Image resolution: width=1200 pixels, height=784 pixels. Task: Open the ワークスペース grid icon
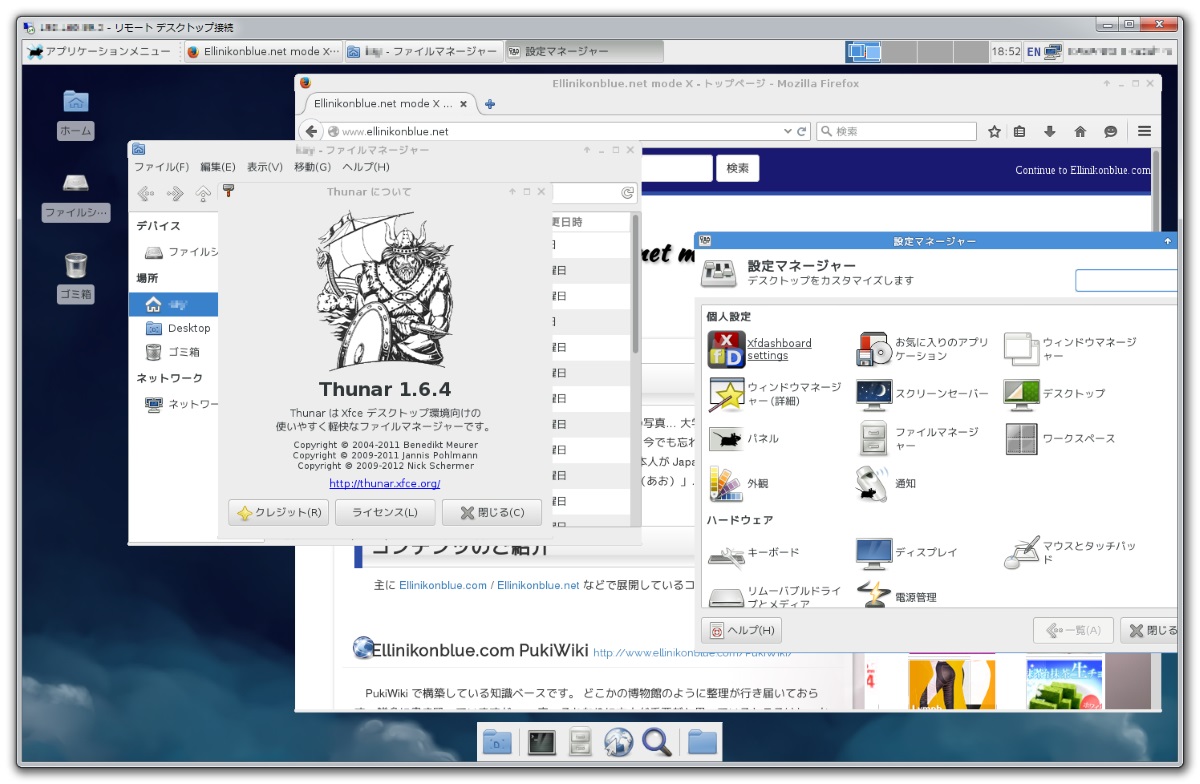(x=1022, y=439)
